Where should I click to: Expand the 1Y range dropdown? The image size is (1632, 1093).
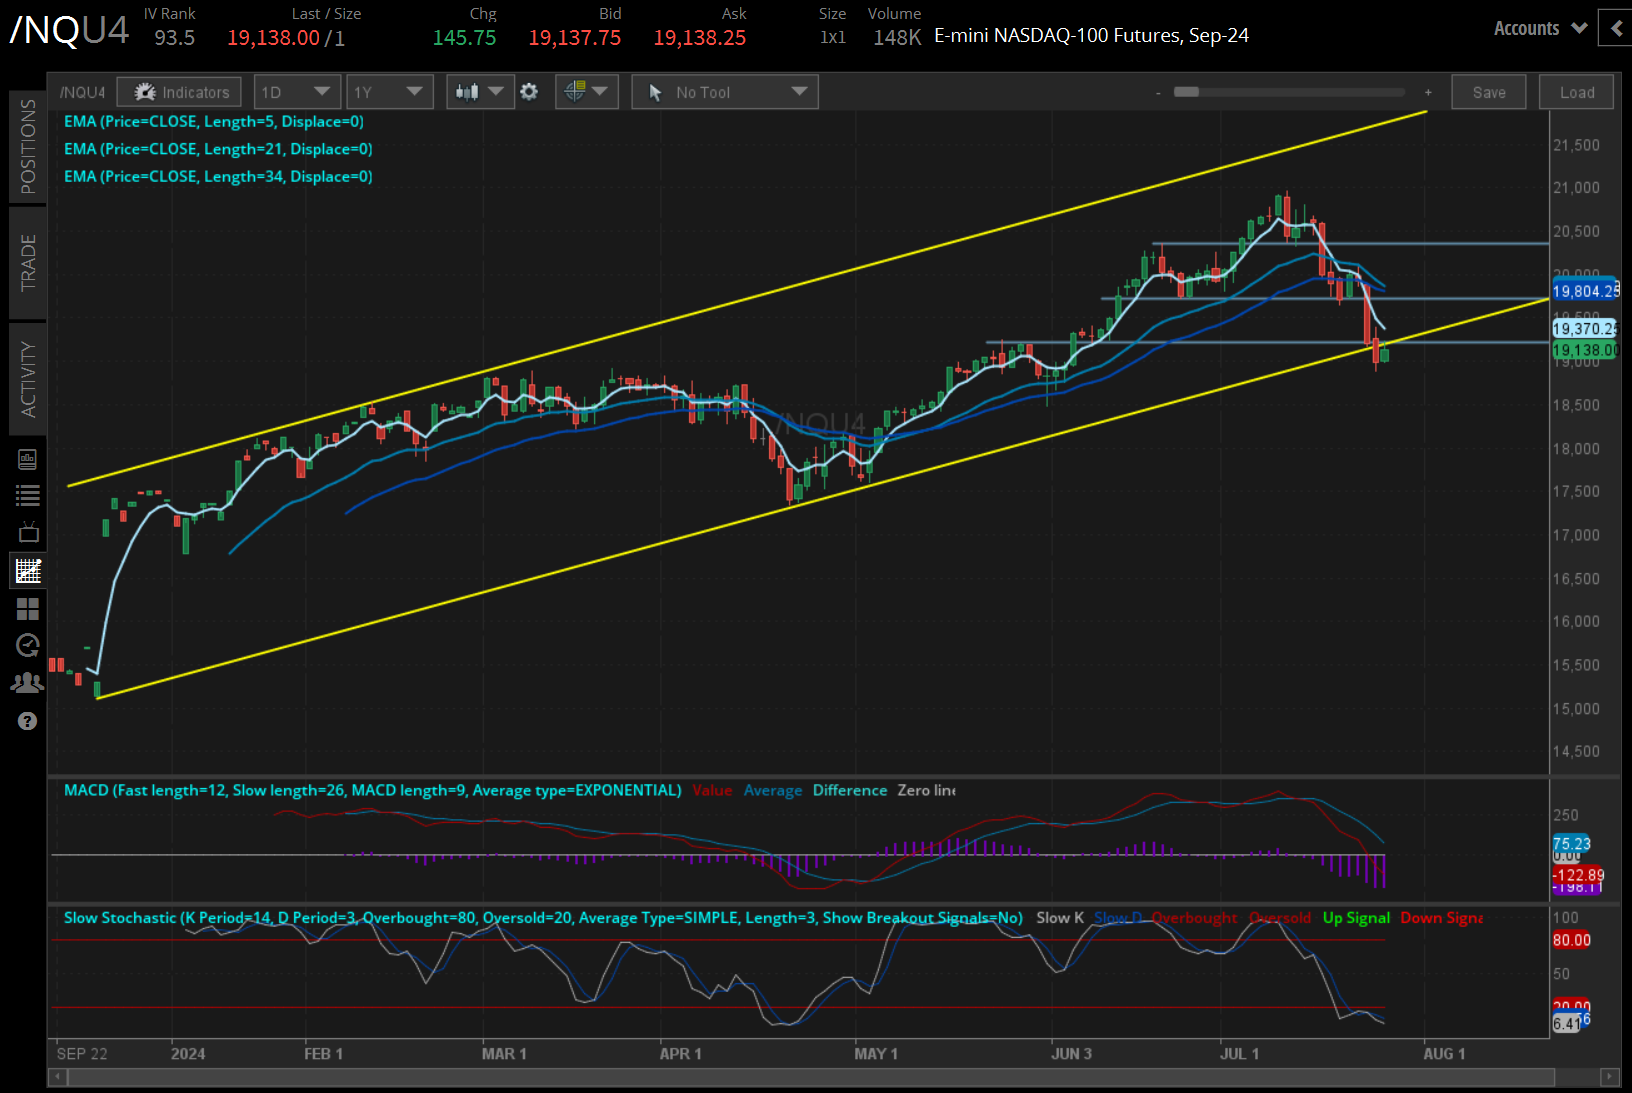(x=389, y=91)
